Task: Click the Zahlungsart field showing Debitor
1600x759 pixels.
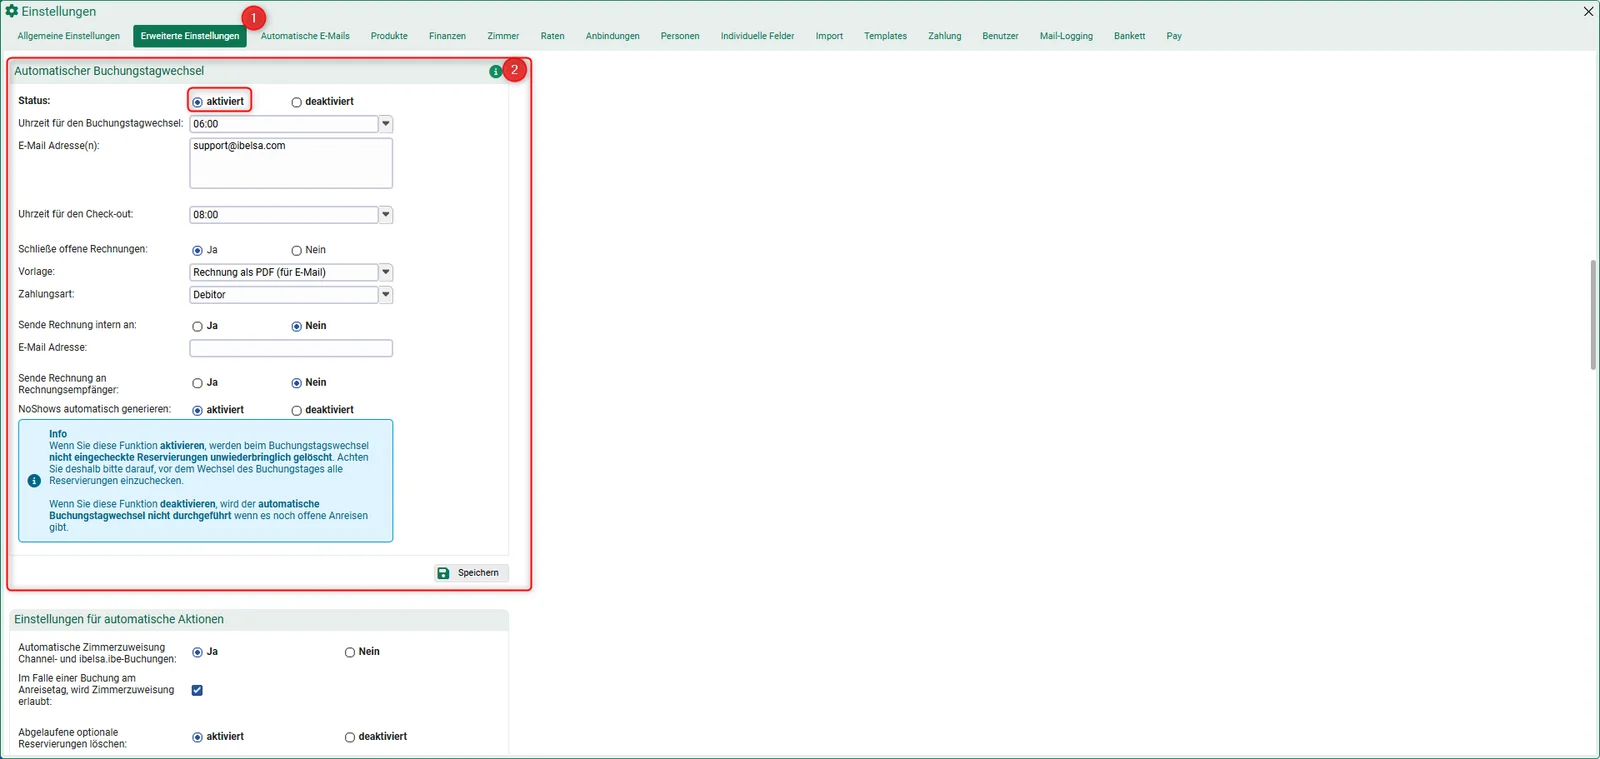Action: point(284,295)
